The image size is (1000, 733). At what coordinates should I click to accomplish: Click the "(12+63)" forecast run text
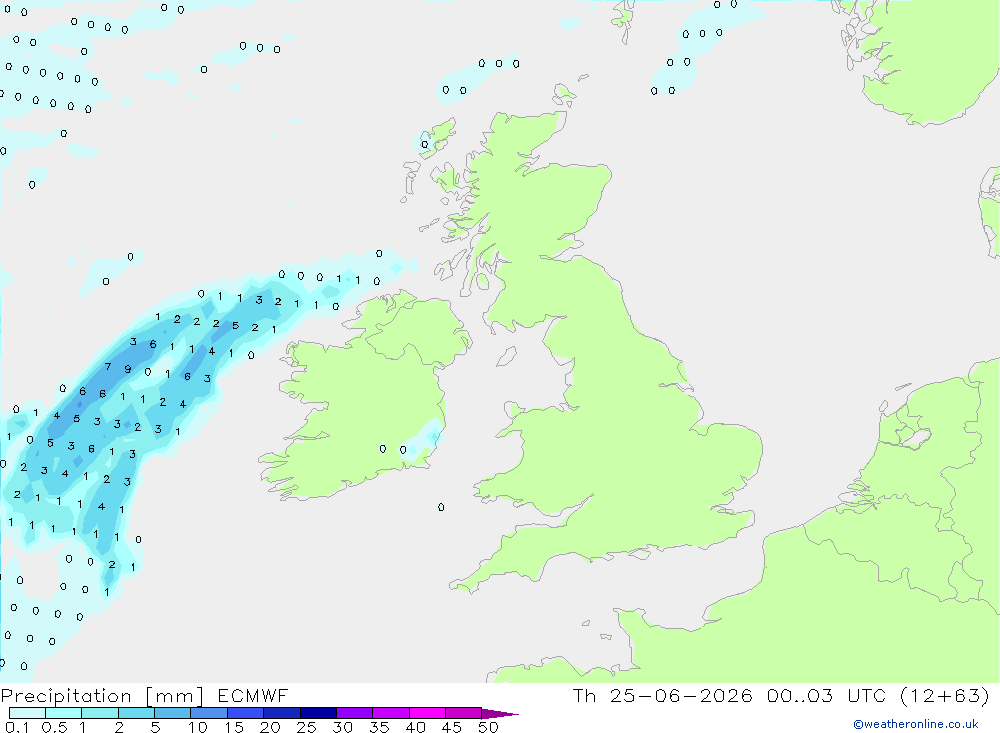pos(945,695)
